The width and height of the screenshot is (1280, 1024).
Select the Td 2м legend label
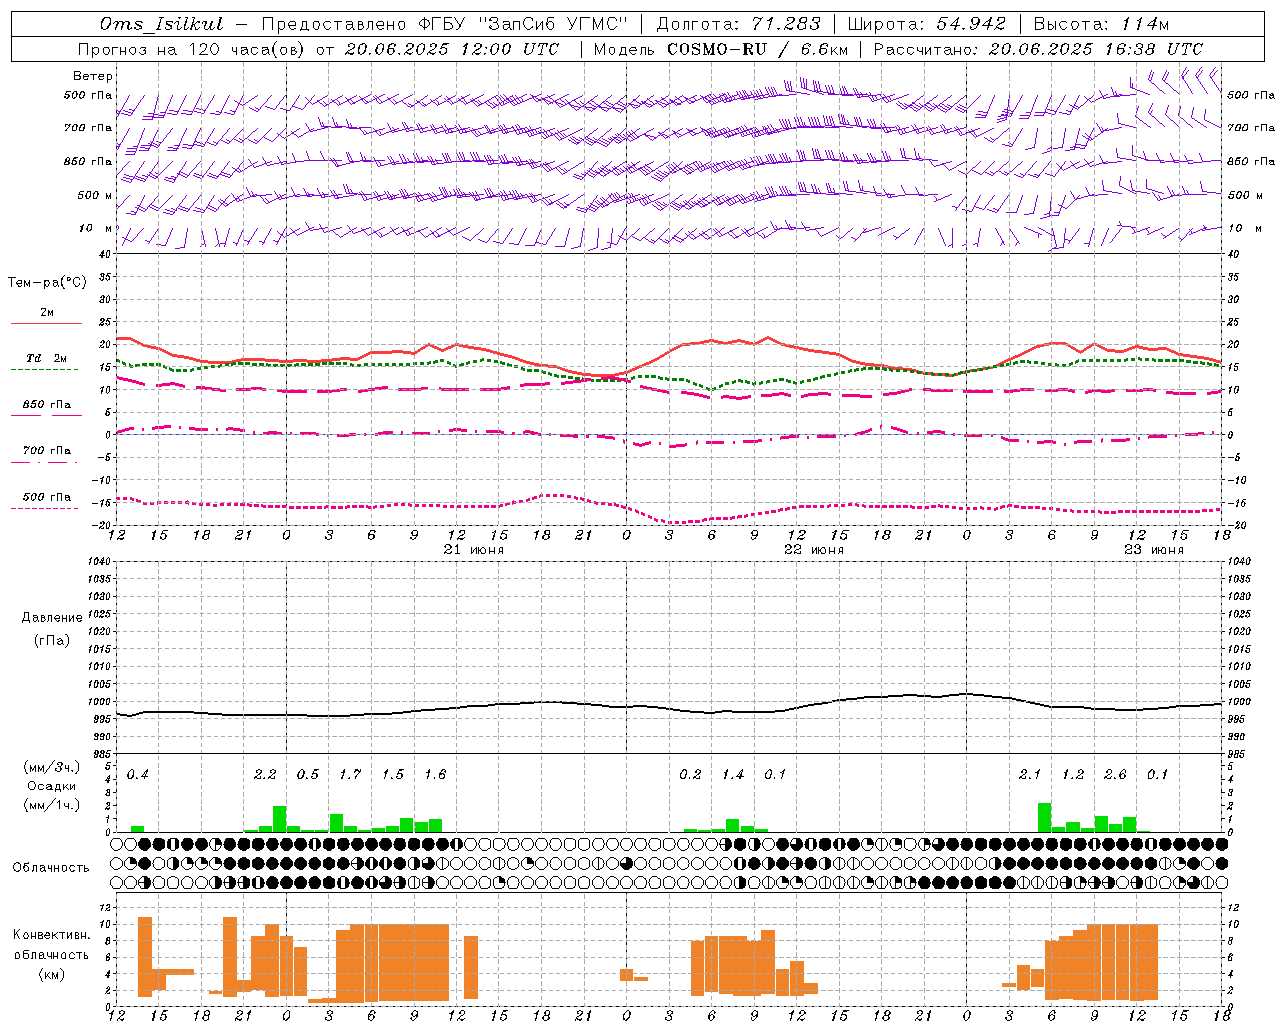coord(47,358)
